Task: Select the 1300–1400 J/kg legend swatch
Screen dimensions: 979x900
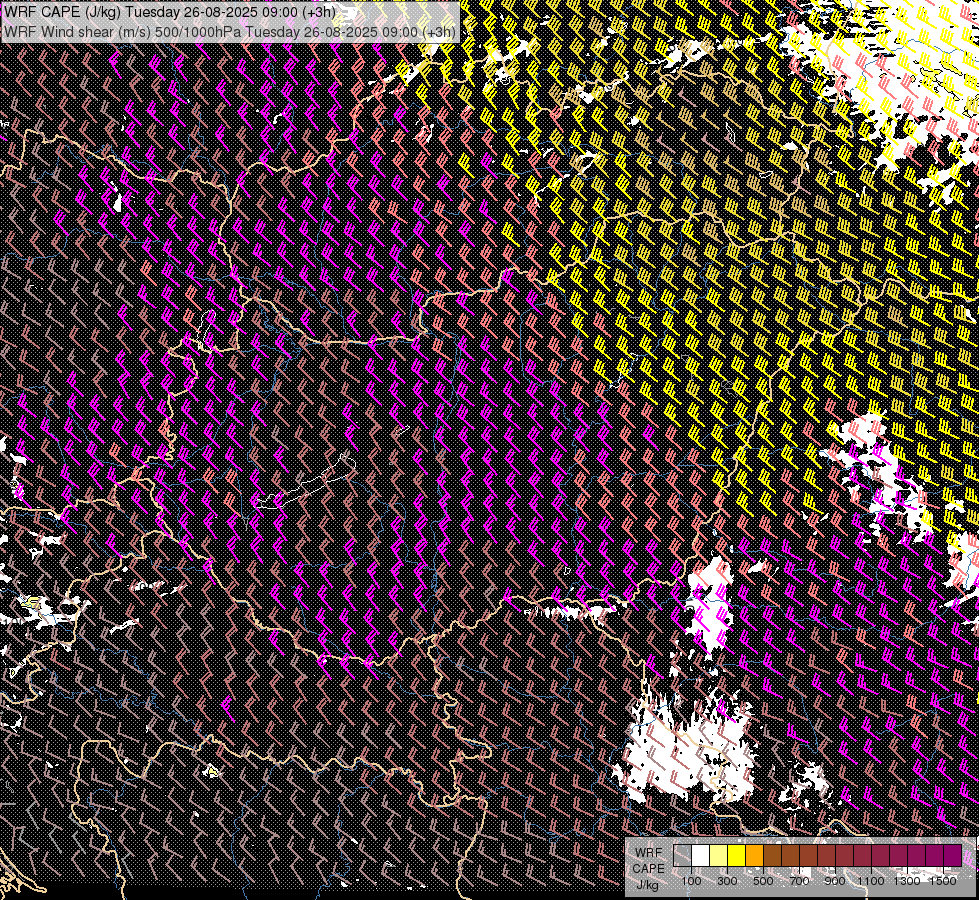Action: [917, 856]
